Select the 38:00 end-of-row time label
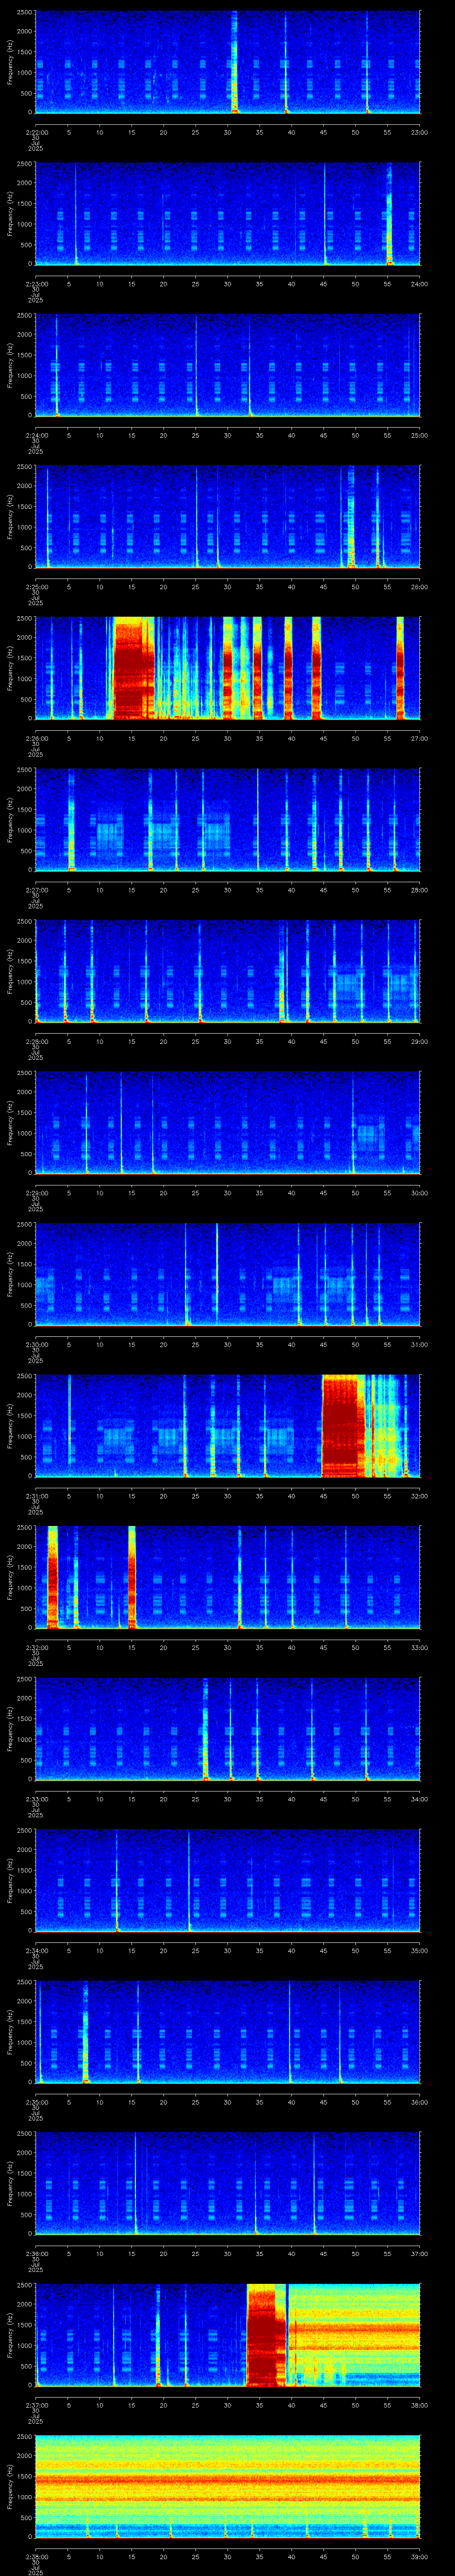The image size is (455, 2576). 419,2405
